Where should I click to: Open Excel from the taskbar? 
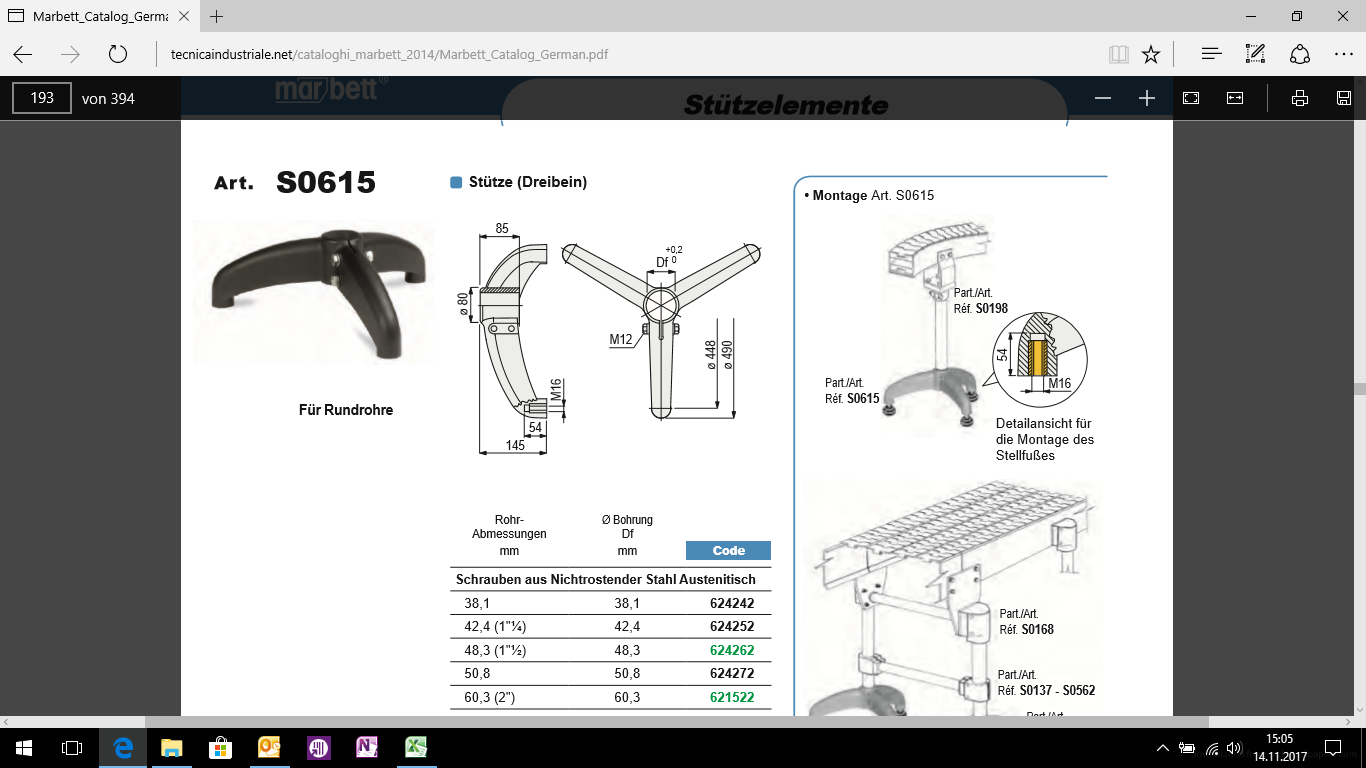click(x=416, y=748)
